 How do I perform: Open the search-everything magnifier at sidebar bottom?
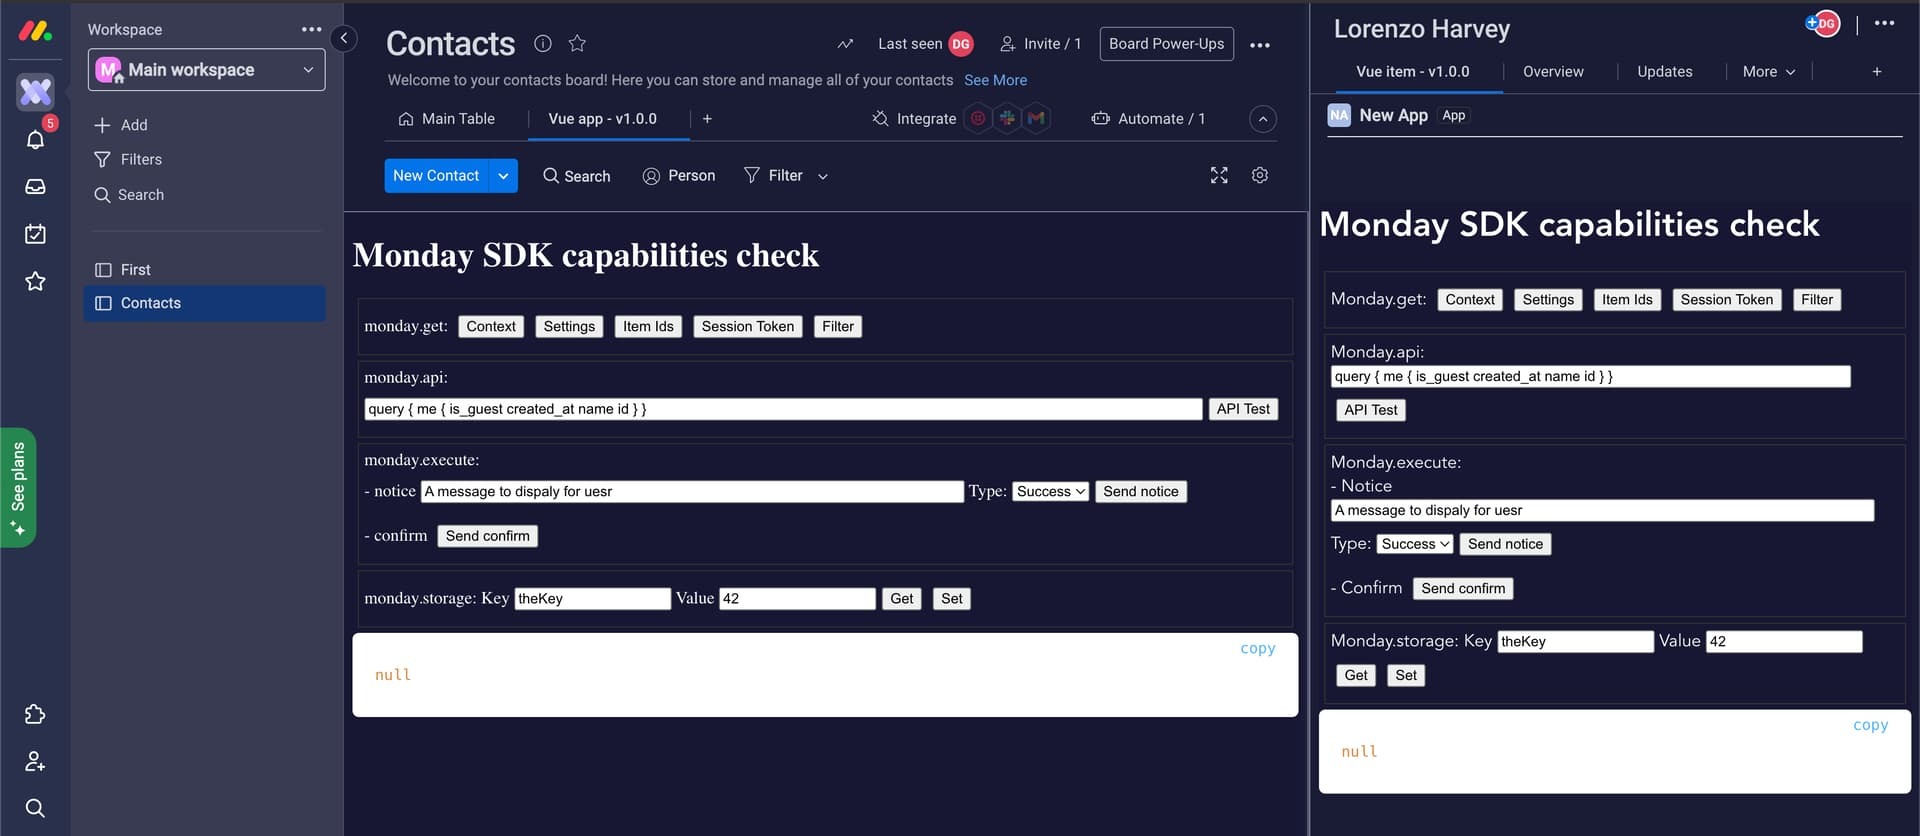(x=35, y=808)
